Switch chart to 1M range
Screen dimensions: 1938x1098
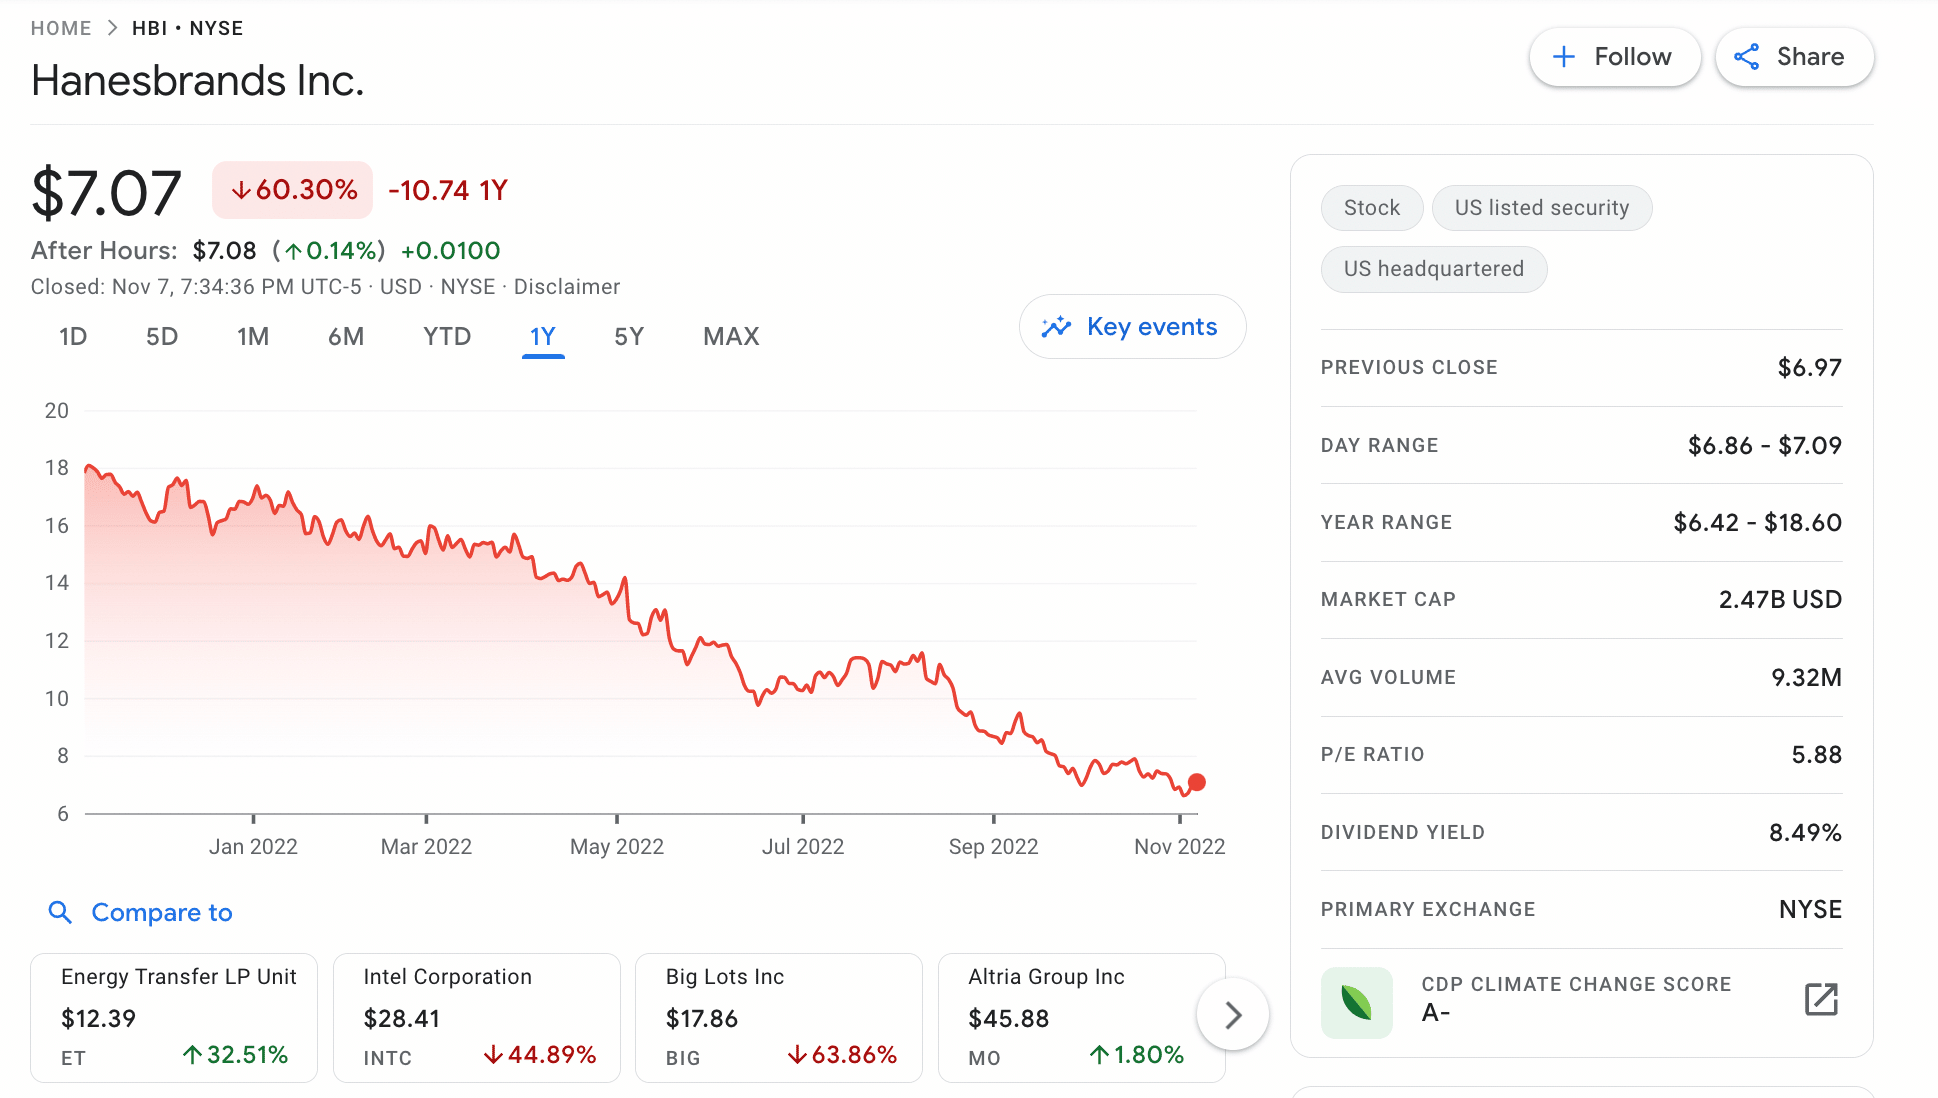click(253, 337)
